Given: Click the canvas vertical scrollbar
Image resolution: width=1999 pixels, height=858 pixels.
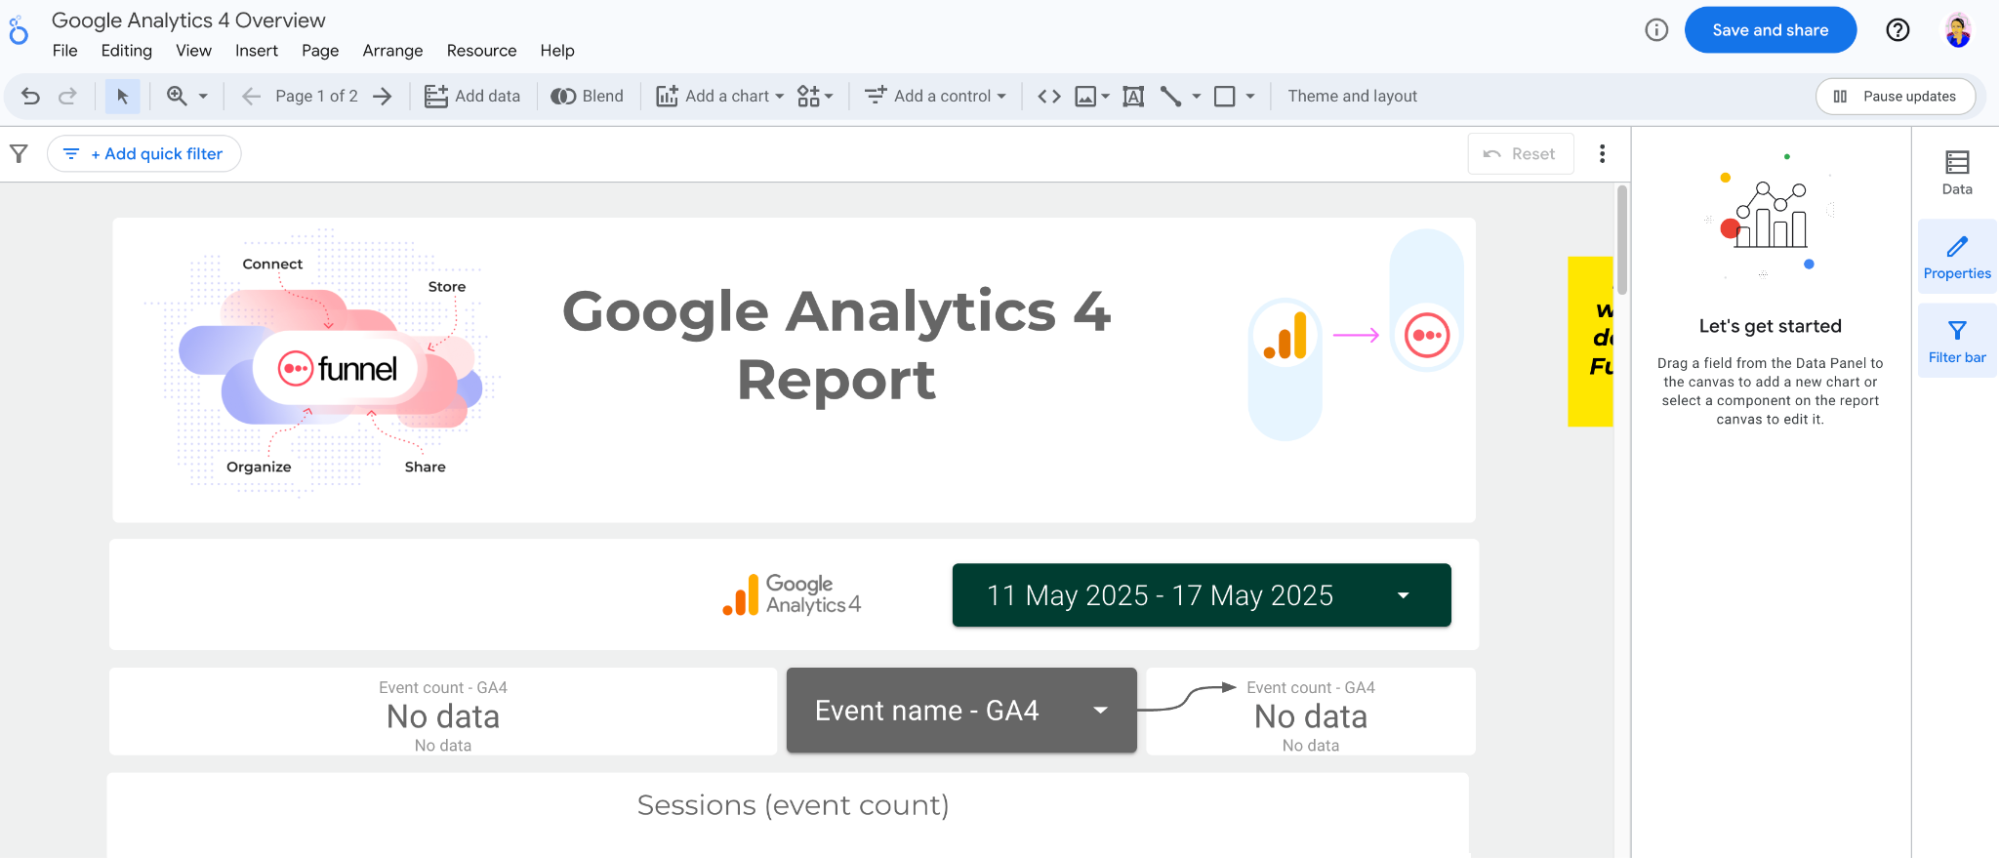Looking at the screenshot, I should (1621, 240).
